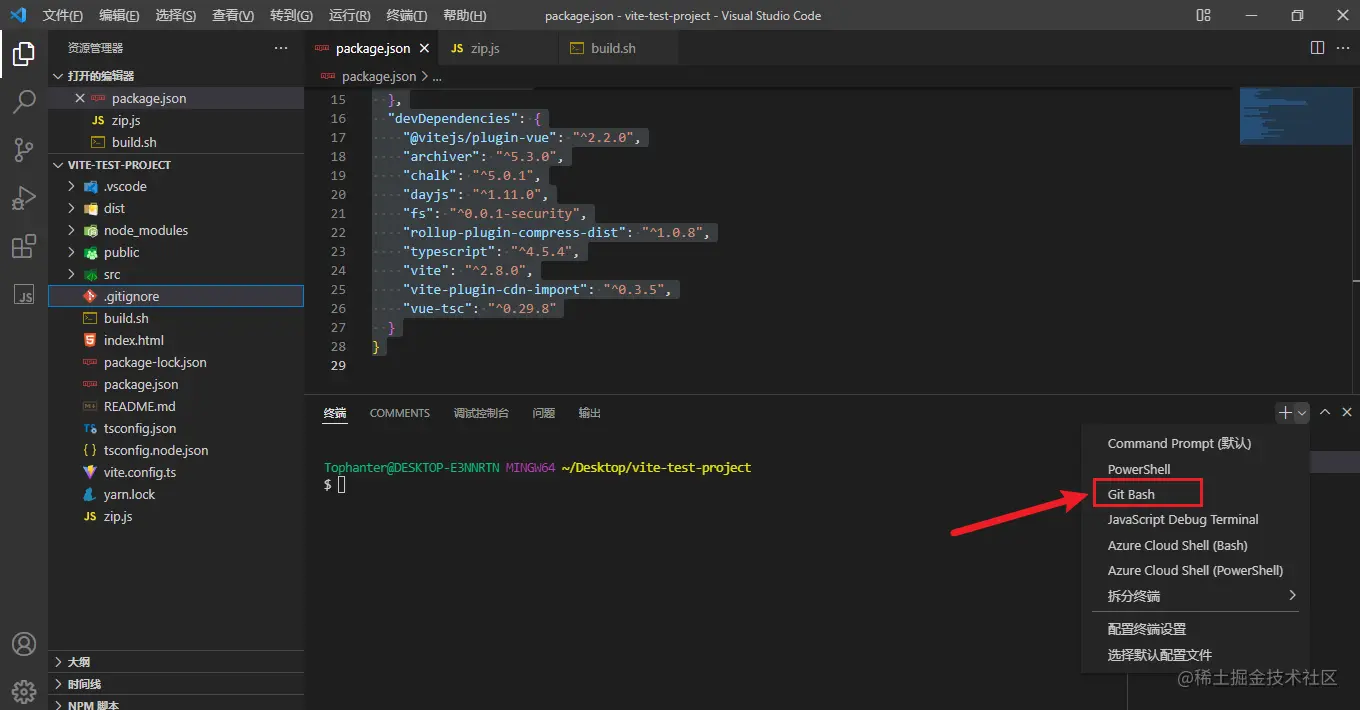Switch to 调试控制台 panel tab
The height and width of the screenshot is (710, 1360).
point(481,413)
